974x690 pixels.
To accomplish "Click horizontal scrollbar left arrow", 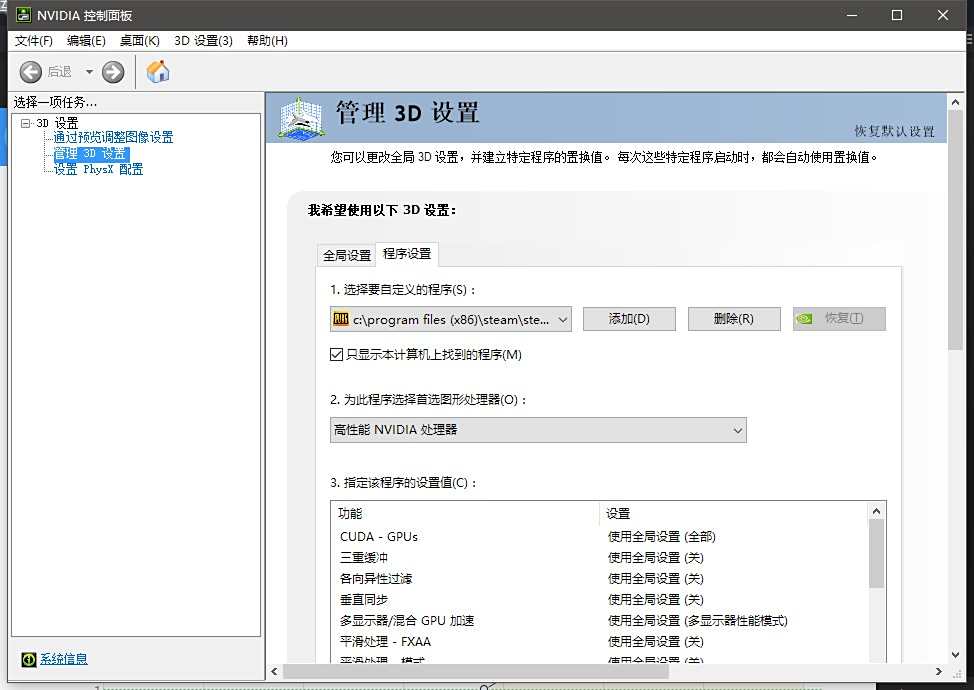I will 275,671.
